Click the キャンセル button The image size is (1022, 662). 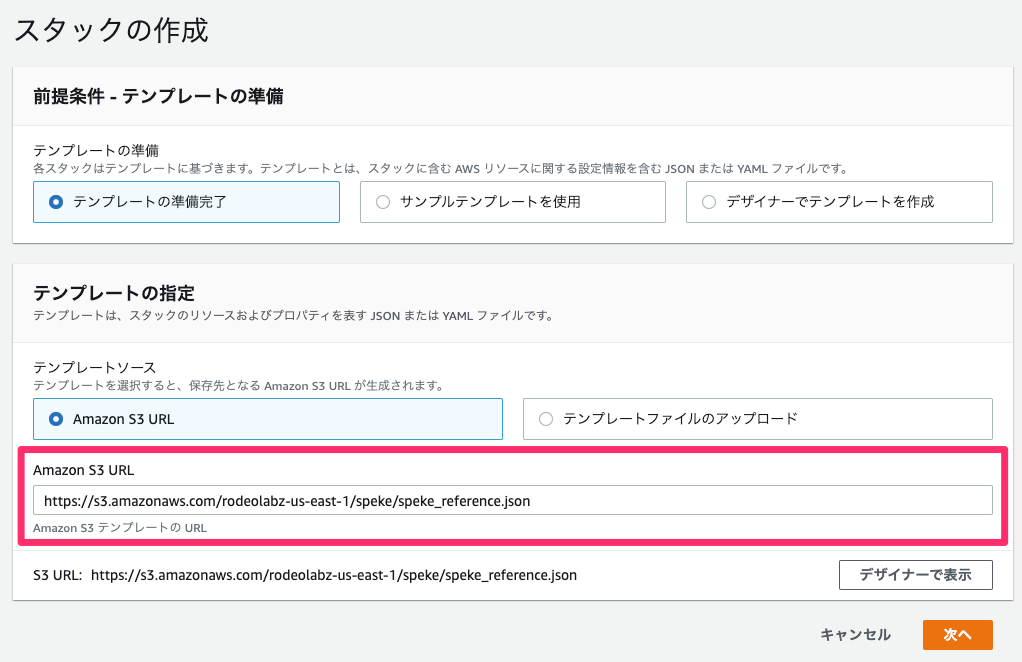pyautogui.click(x=855, y=635)
